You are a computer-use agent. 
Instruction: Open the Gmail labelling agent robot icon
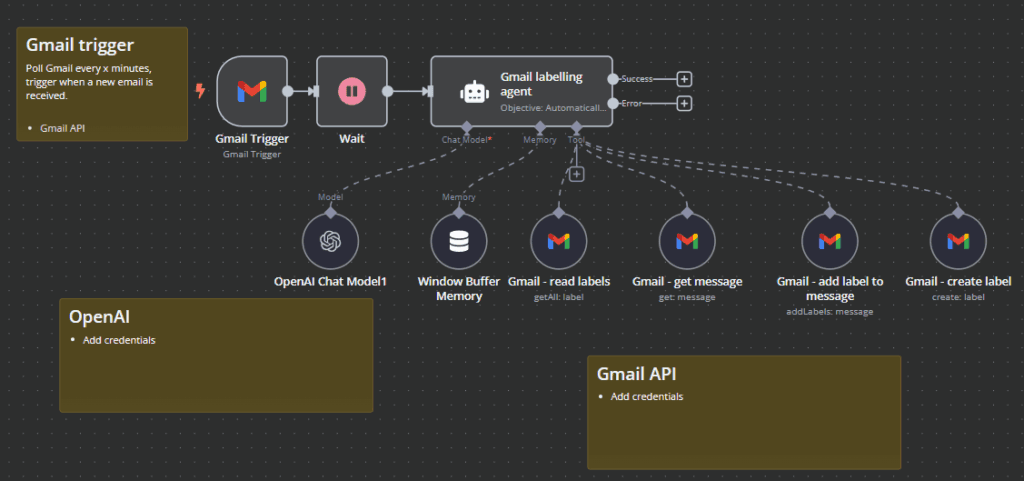click(x=472, y=91)
